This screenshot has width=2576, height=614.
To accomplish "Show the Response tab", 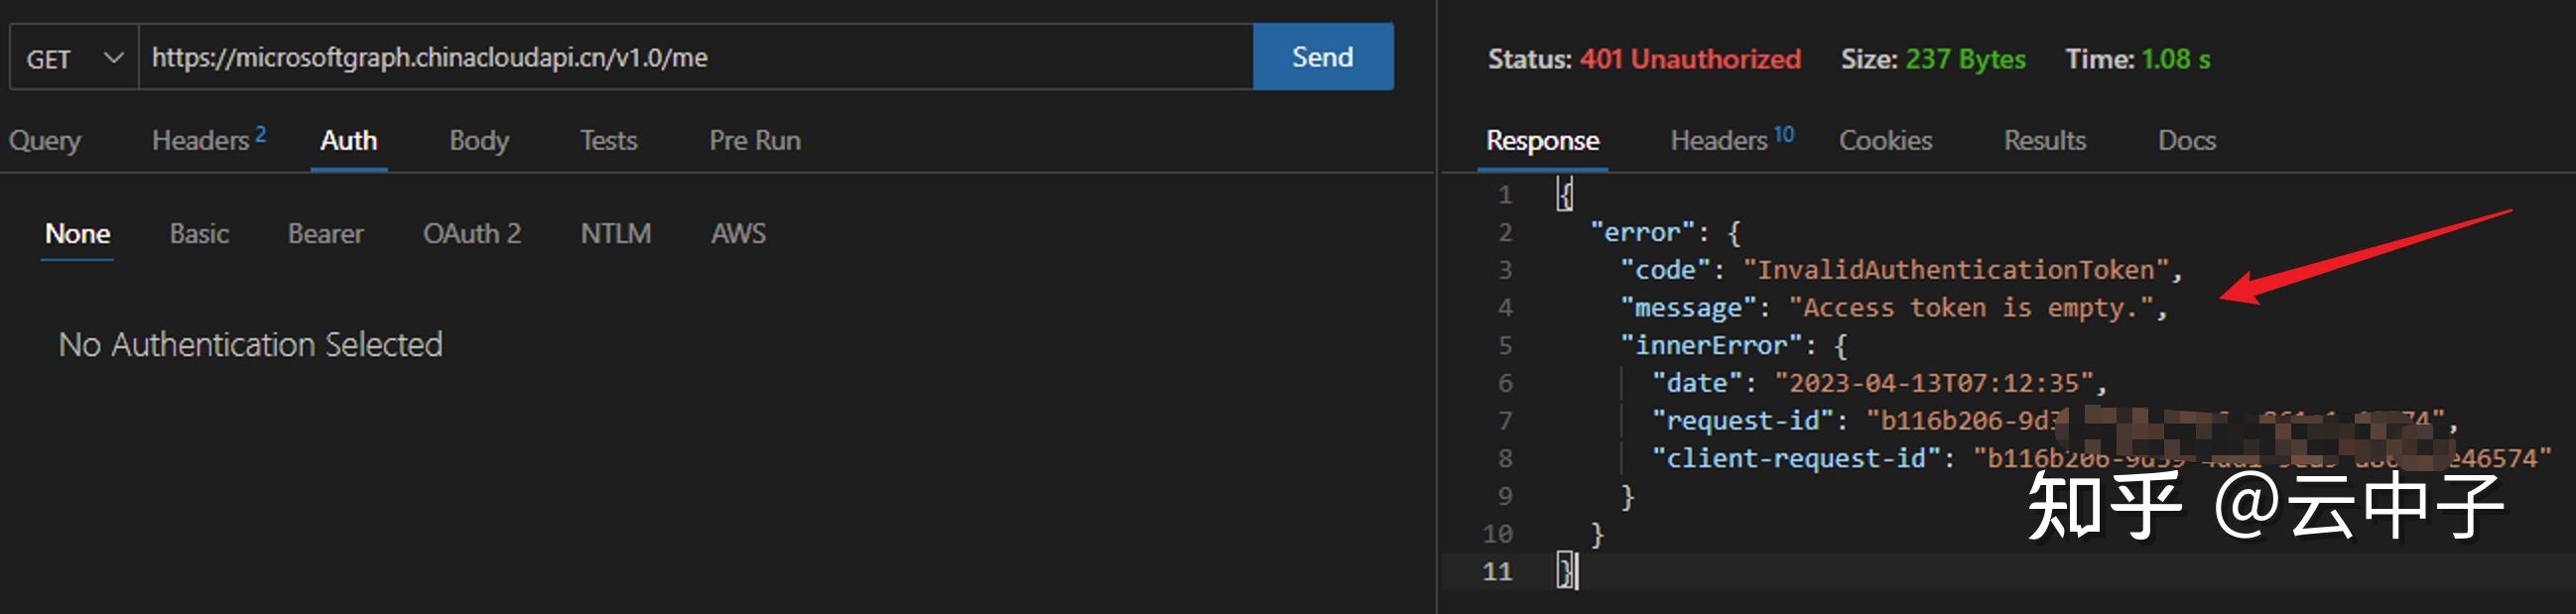I will tap(1542, 141).
